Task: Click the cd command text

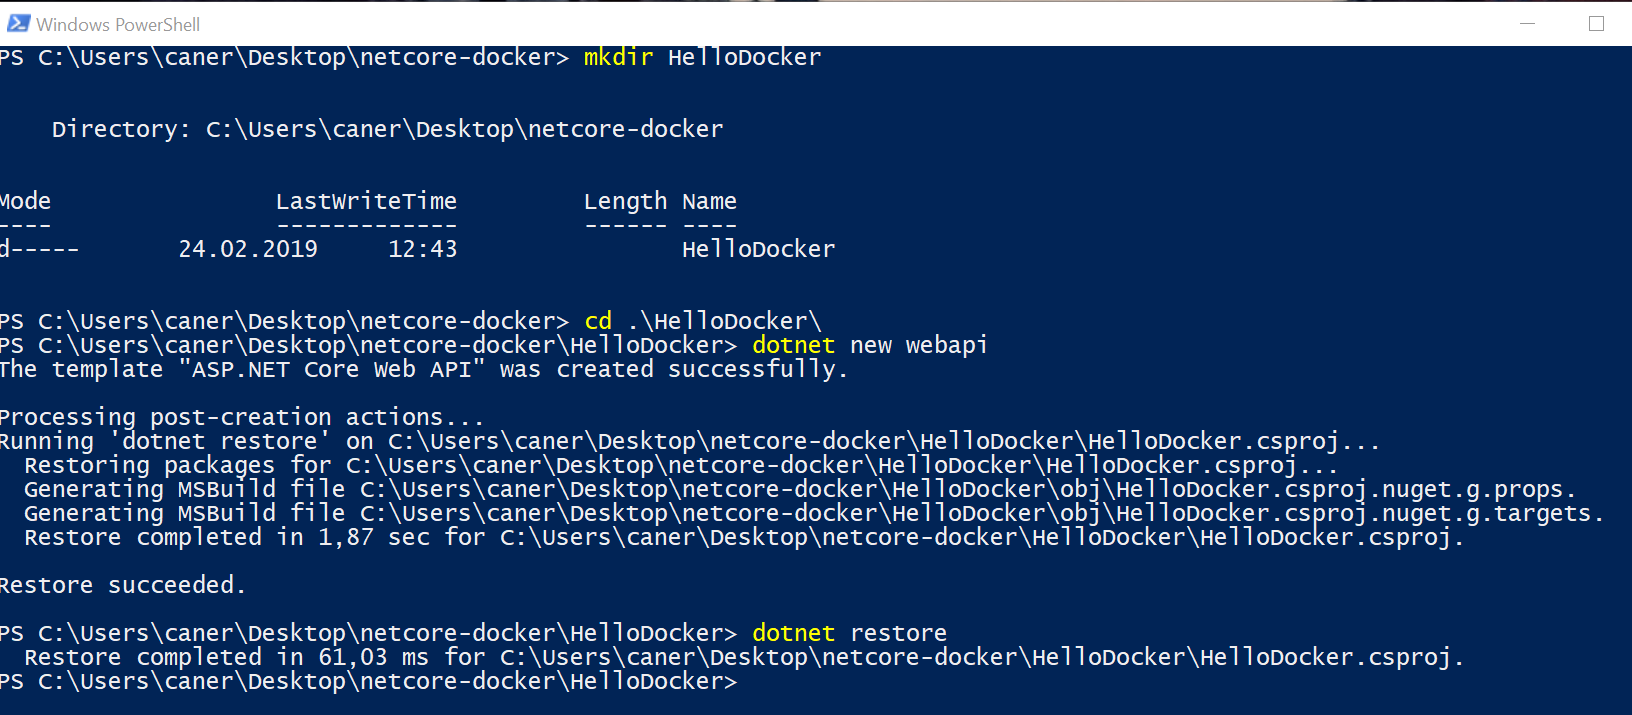Action: (x=598, y=321)
